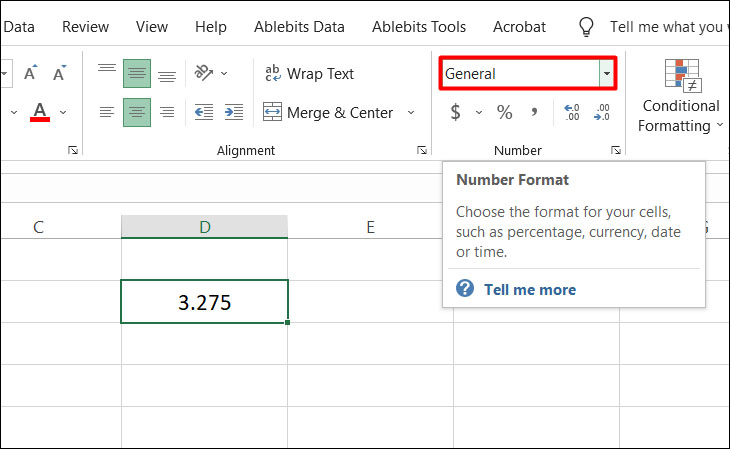Expand the Merge & Center dropdown arrow

pyautogui.click(x=411, y=112)
